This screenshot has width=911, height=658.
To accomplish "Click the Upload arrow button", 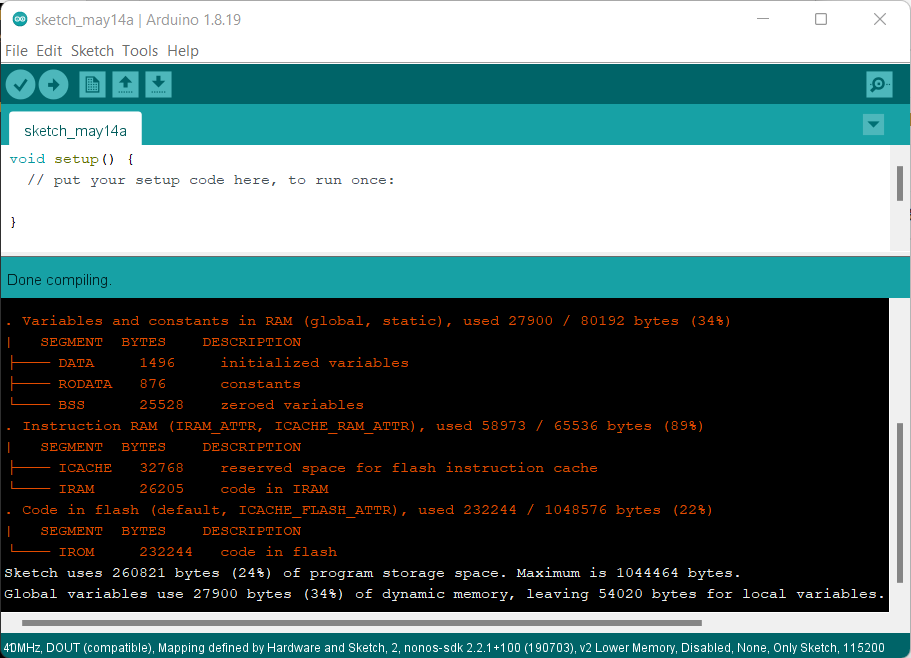I will coord(53,85).
